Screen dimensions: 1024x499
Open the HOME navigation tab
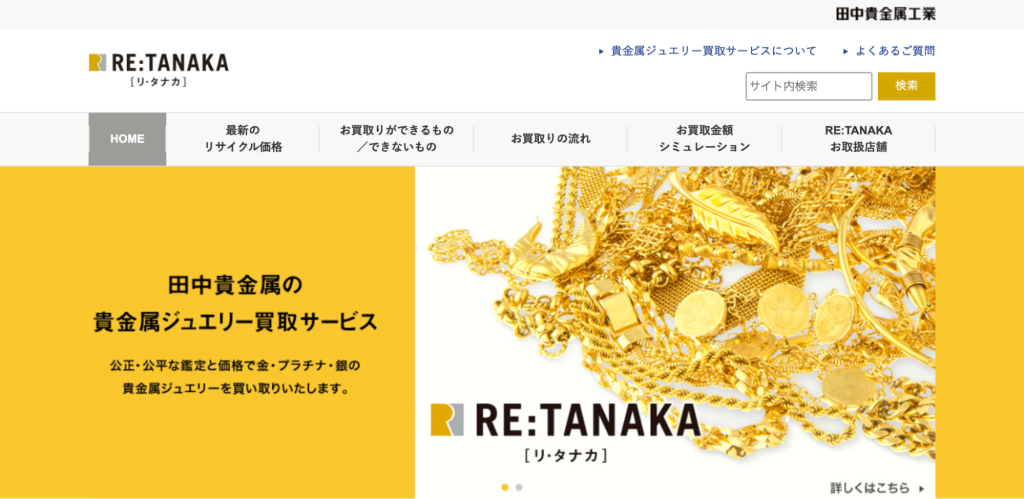pyautogui.click(x=127, y=139)
